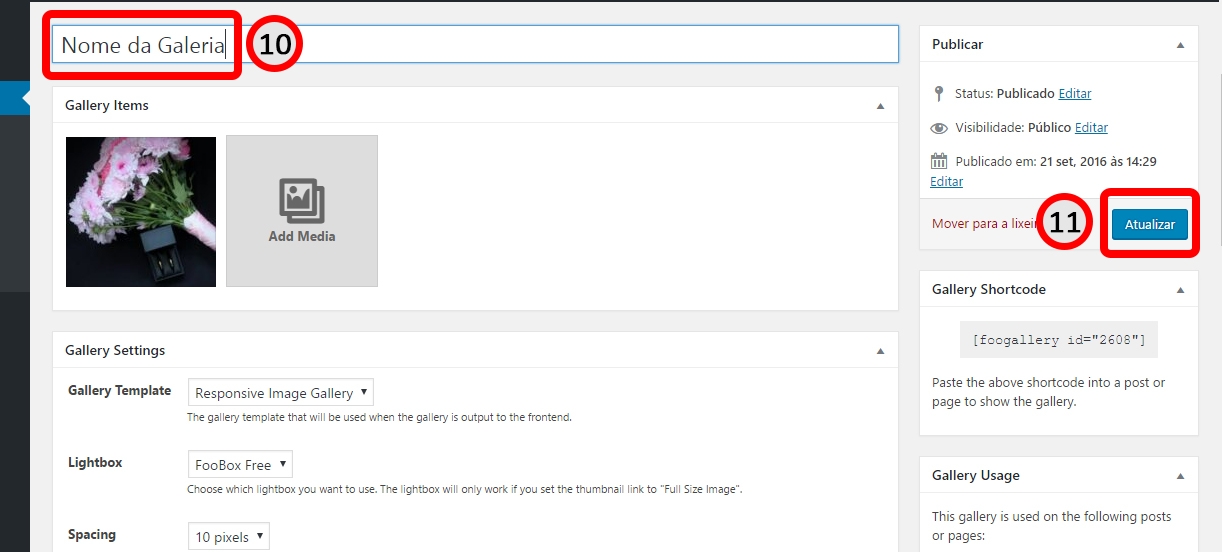The image size is (1222, 552).
Task: Edit the publication status link
Action: 1075,93
